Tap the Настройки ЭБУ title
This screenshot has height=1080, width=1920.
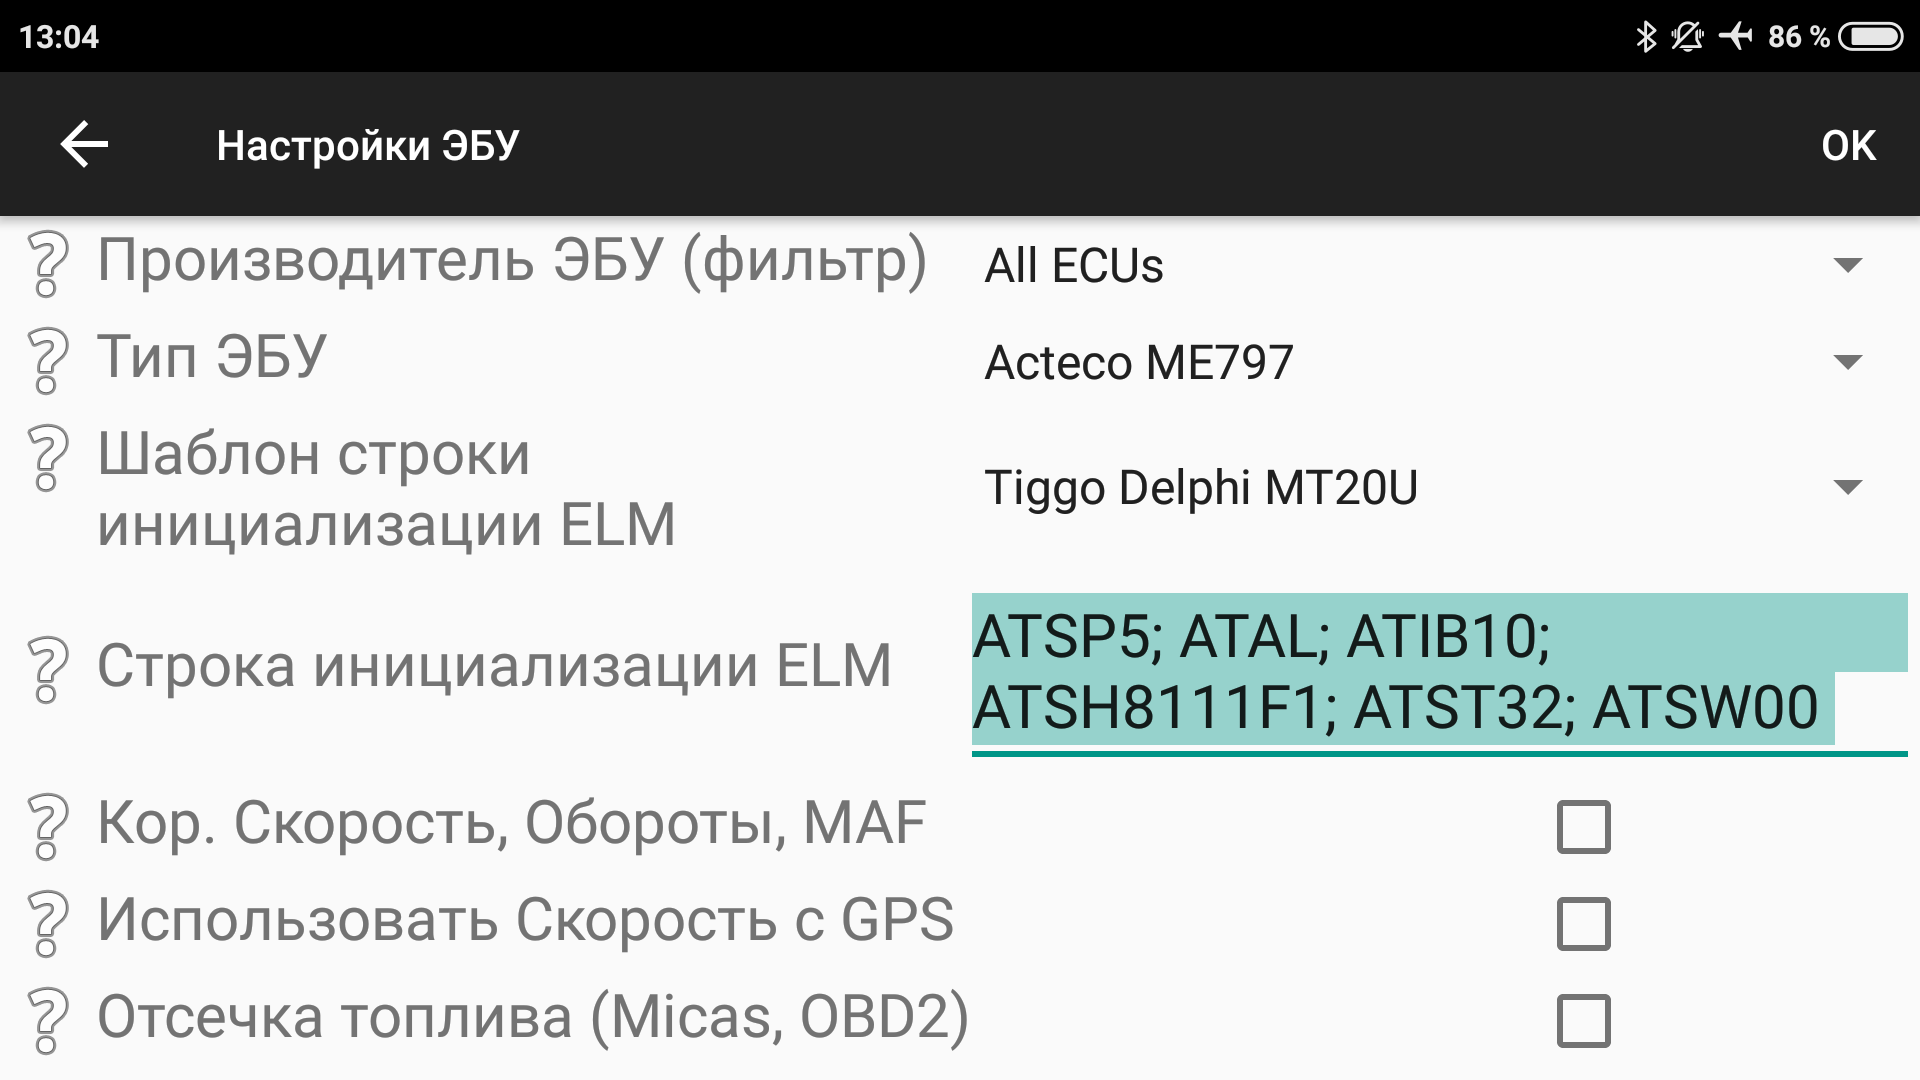point(368,146)
